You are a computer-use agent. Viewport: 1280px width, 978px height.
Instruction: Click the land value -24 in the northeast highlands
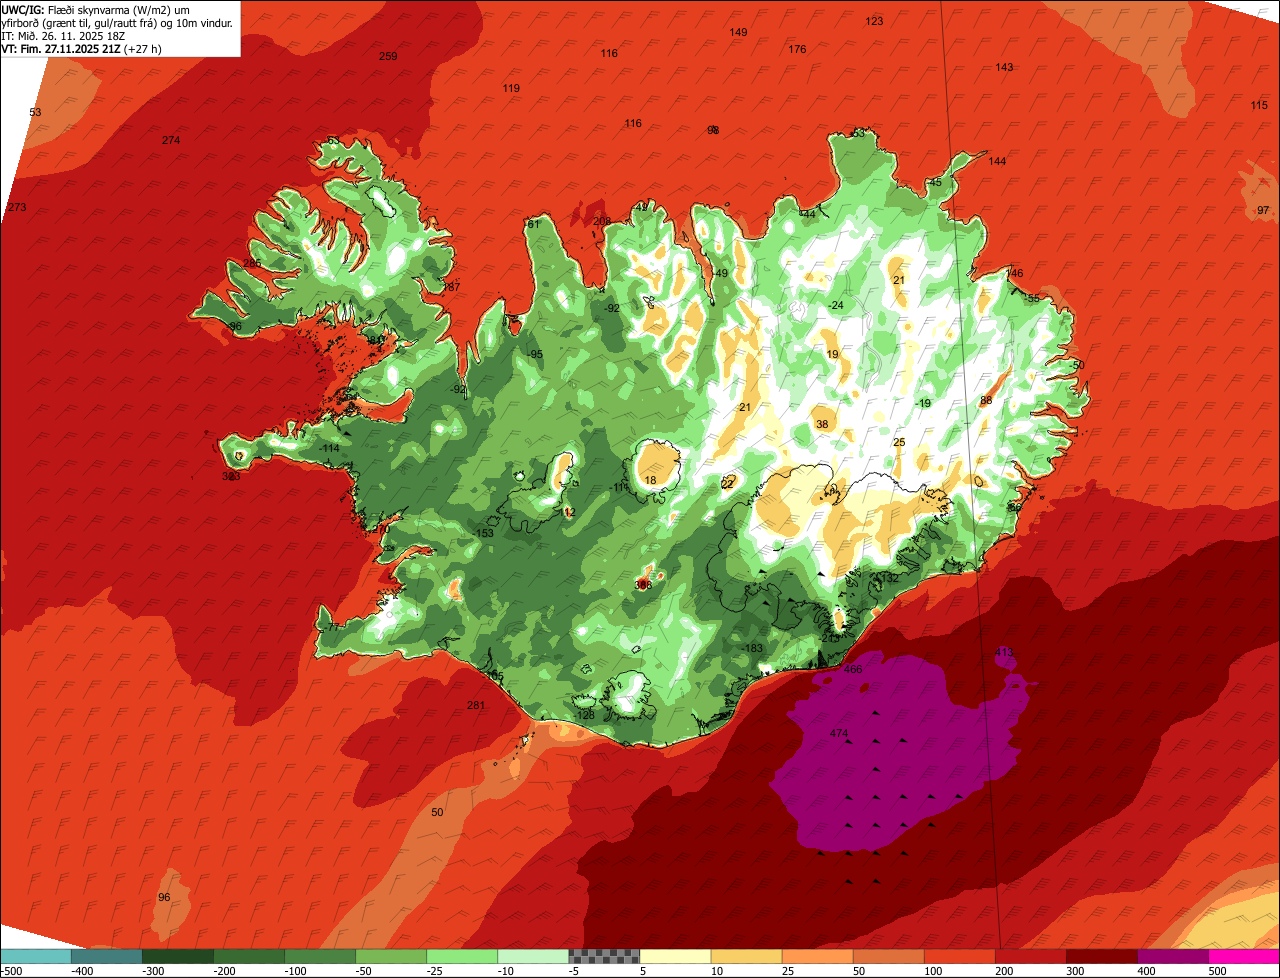click(x=836, y=305)
